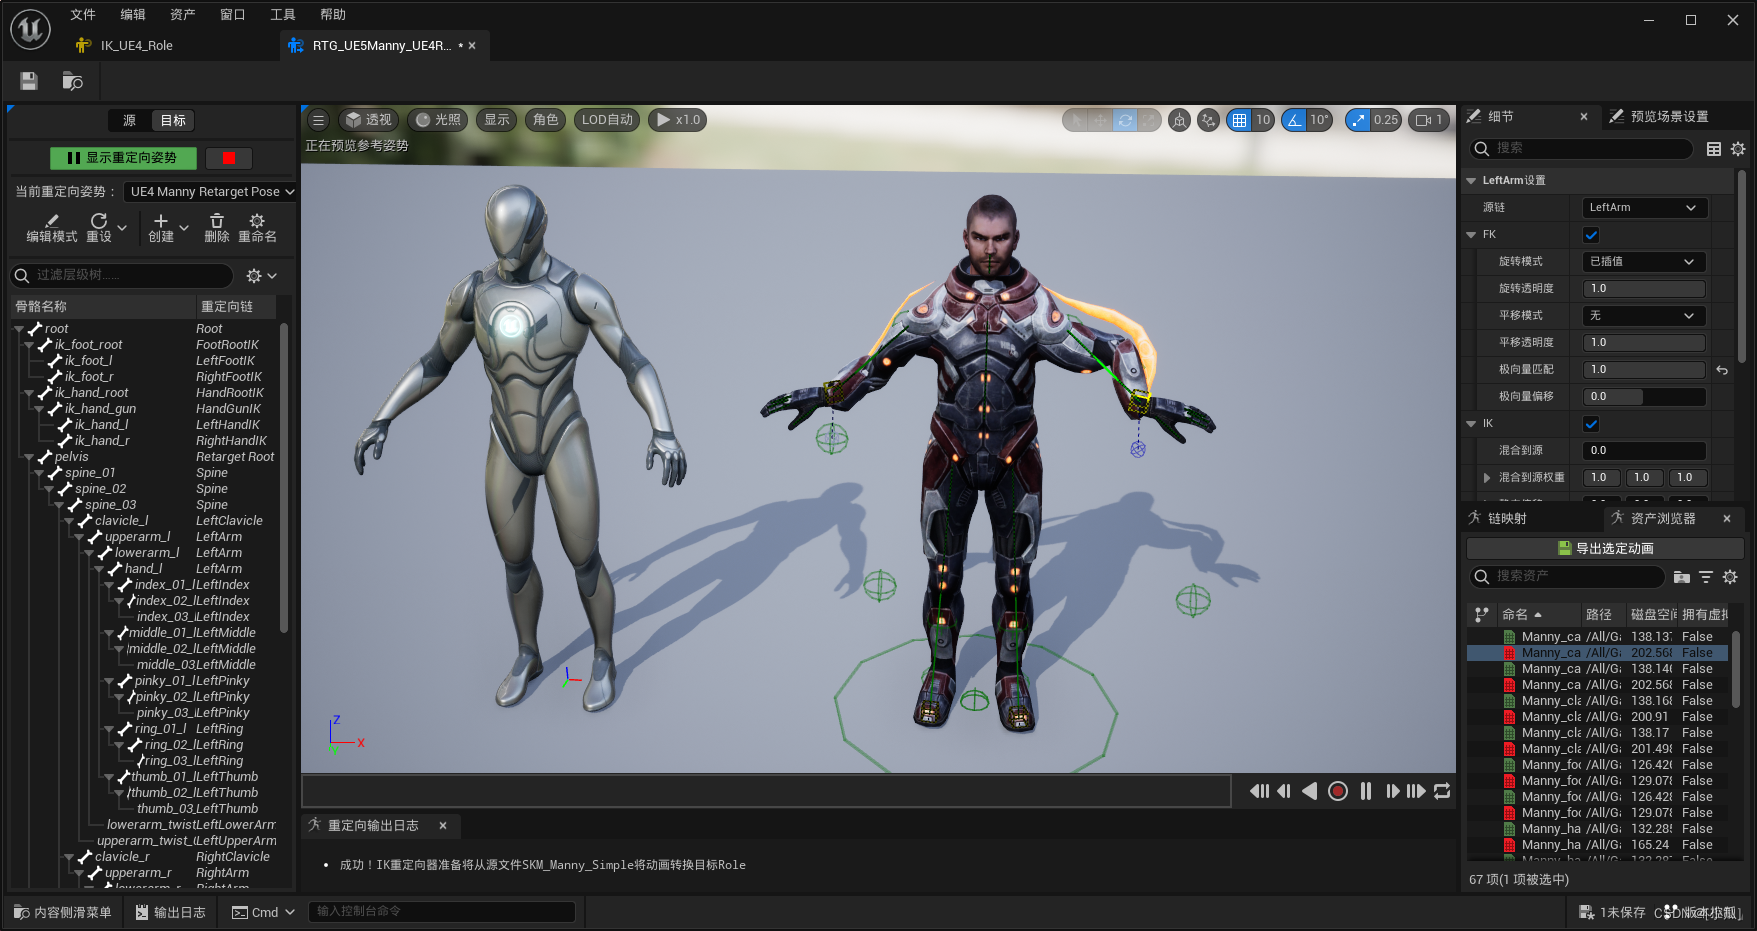Play the animation in reverse

pyautogui.click(x=1310, y=791)
